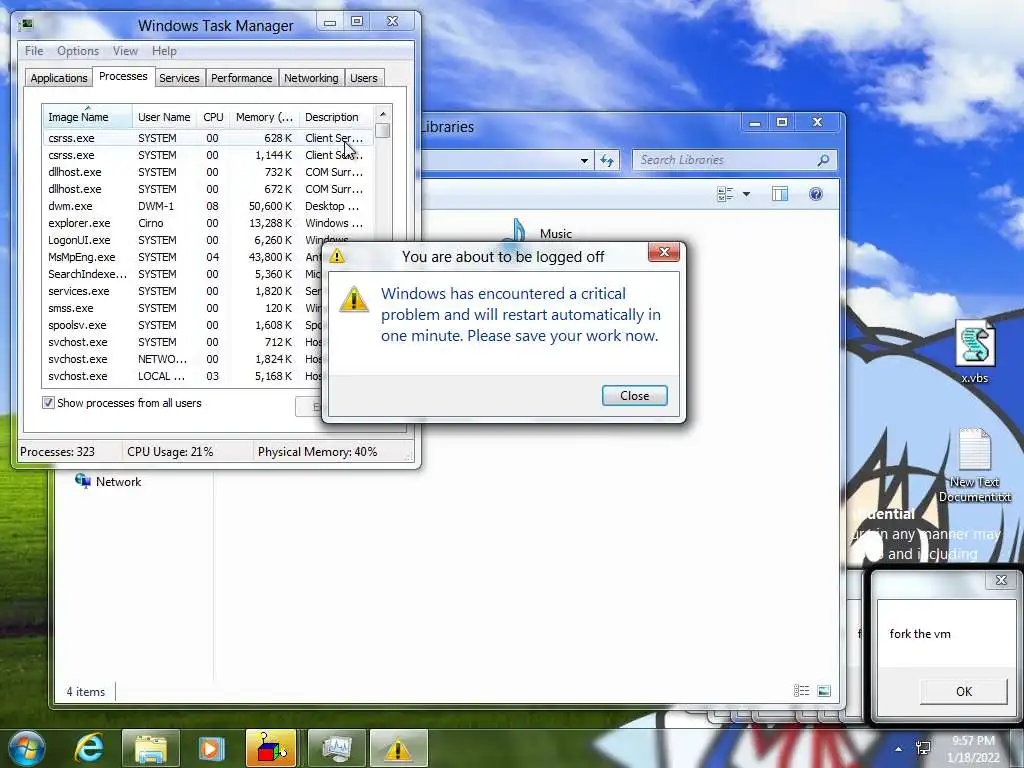Switch to the Performance tab

(242, 78)
